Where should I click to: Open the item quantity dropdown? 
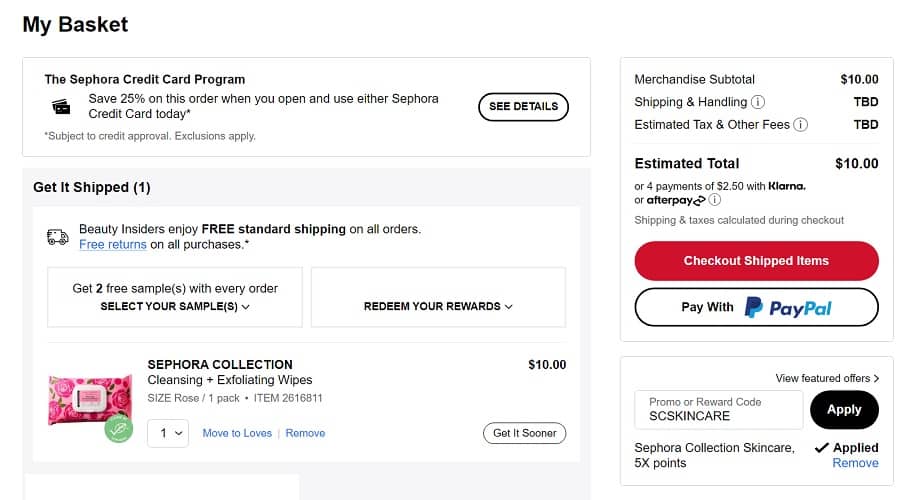[167, 433]
